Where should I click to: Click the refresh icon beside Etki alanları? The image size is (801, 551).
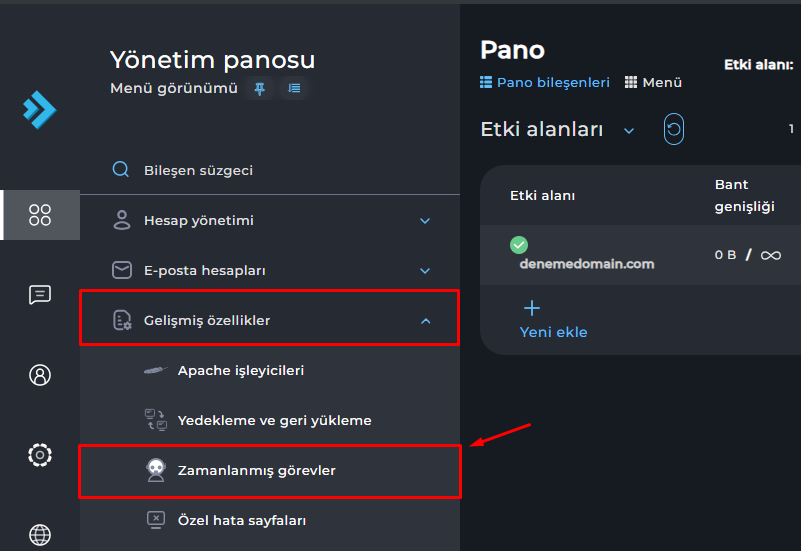pyautogui.click(x=674, y=130)
